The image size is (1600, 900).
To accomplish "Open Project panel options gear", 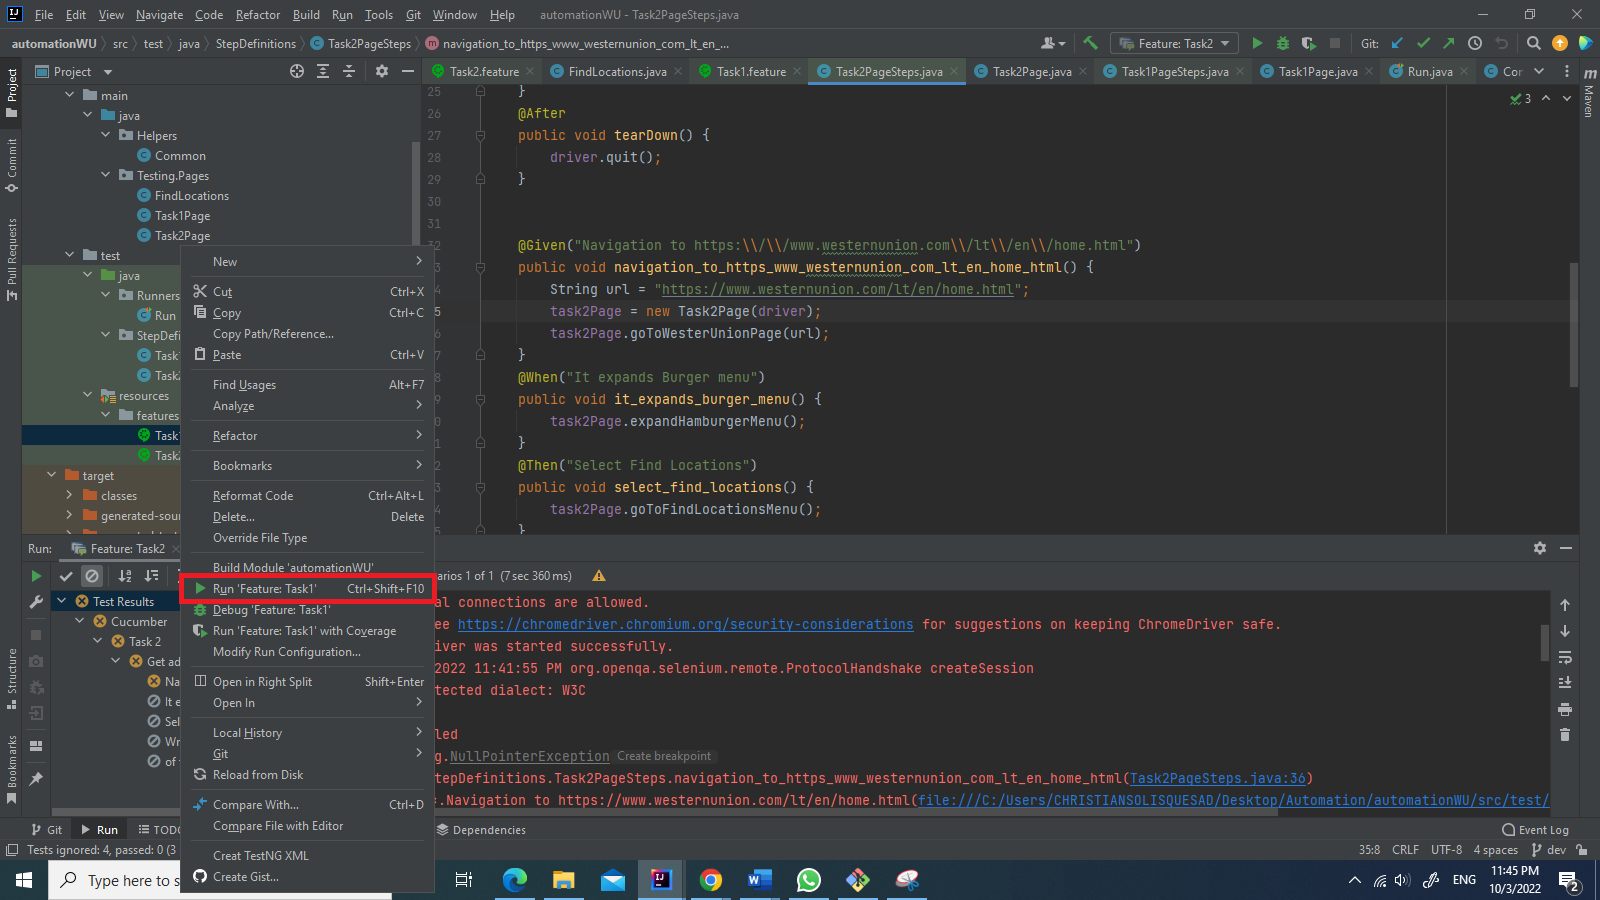I will (381, 71).
